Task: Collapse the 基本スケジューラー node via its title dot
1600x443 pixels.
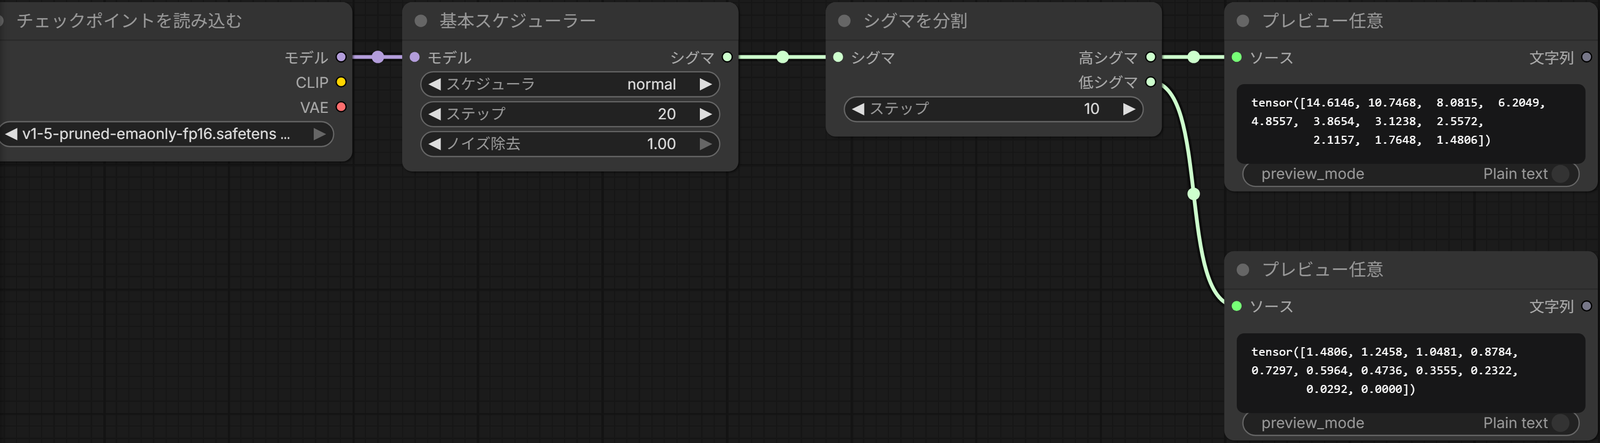Action: click(x=421, y=21)
